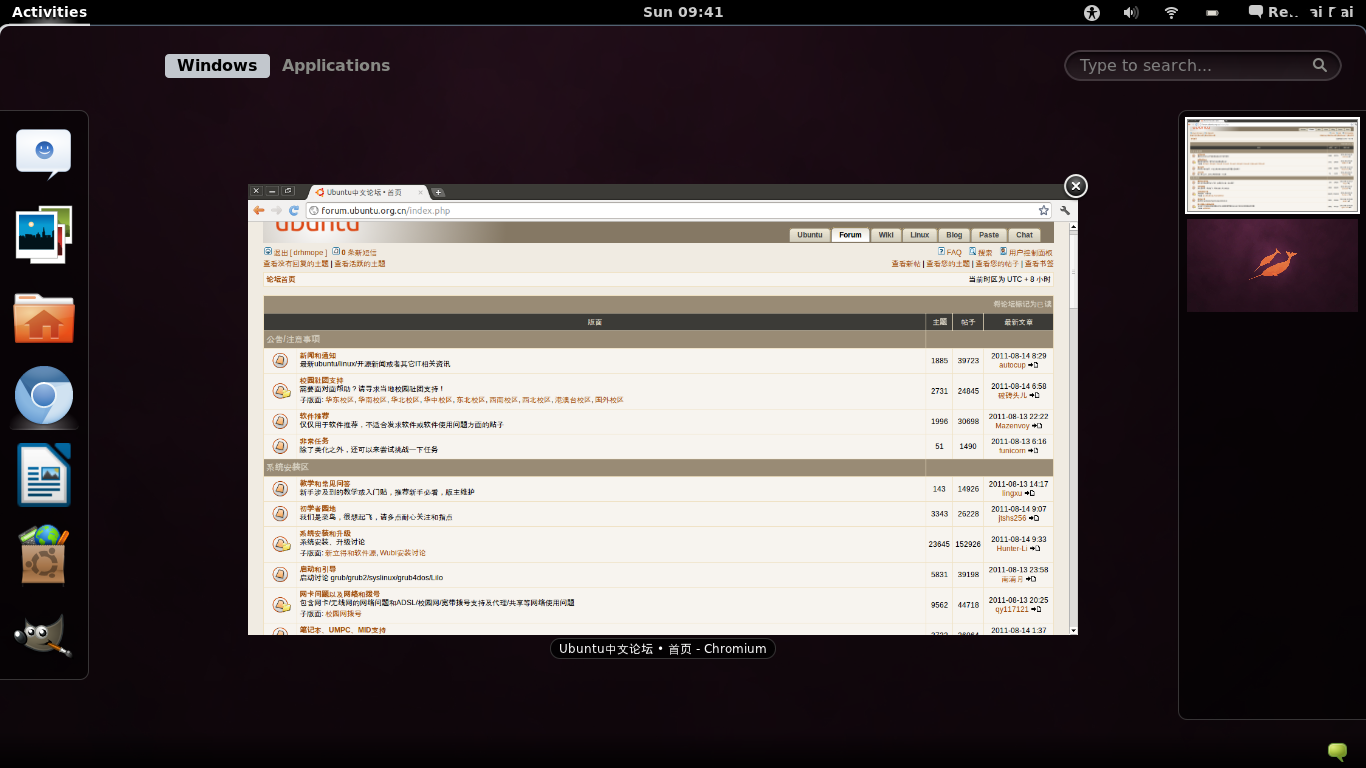The height and width of the screenshot is (768, 1366).
Task: Click the autocup username link
Action: point(1012,365)
